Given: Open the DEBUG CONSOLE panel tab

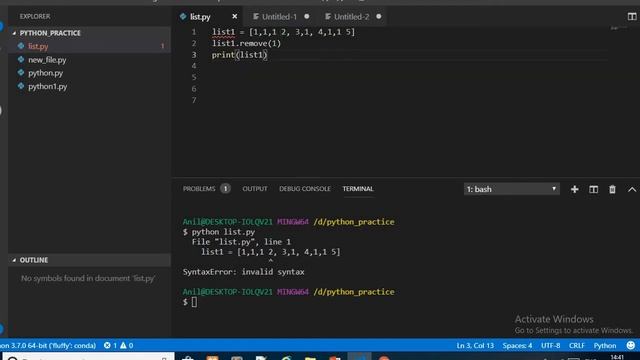Looking at the screenshot, I should coord(305,189).
